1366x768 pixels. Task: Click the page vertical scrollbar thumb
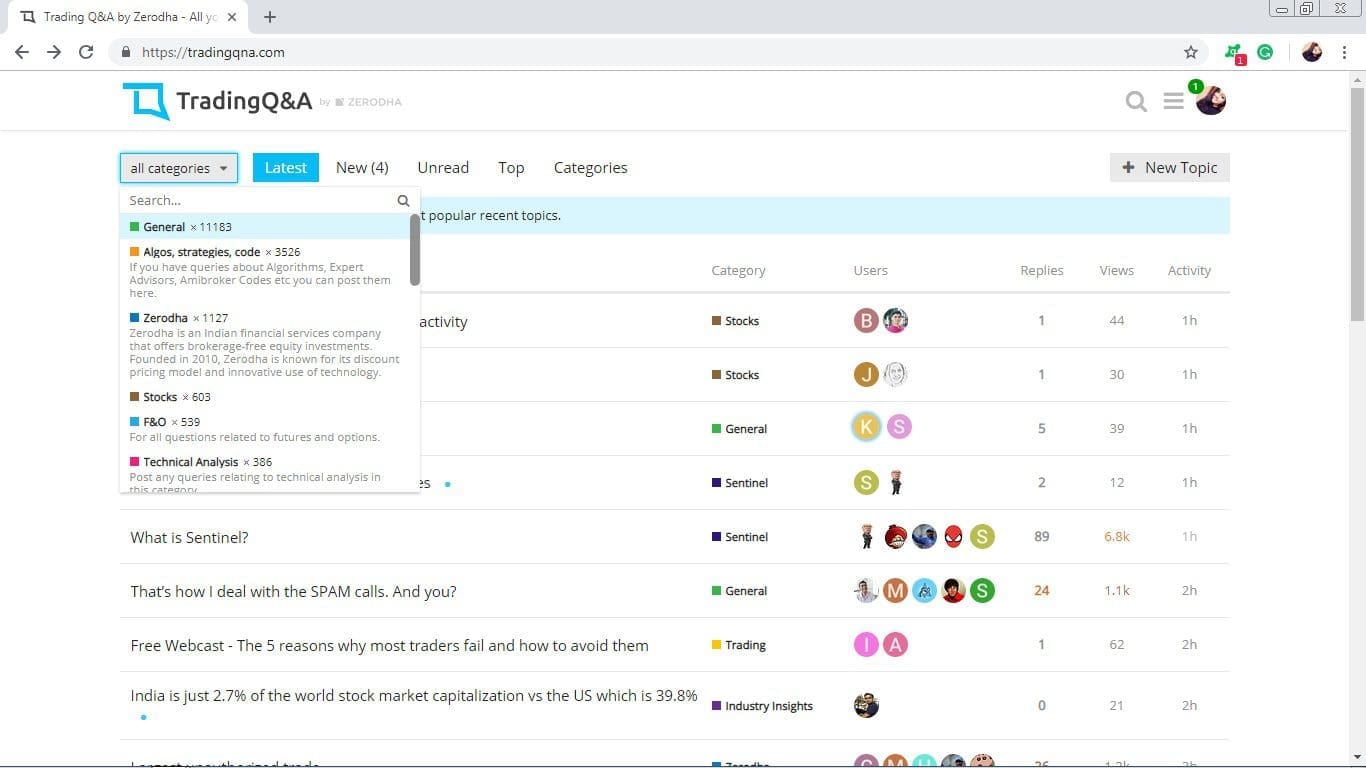1357,205
